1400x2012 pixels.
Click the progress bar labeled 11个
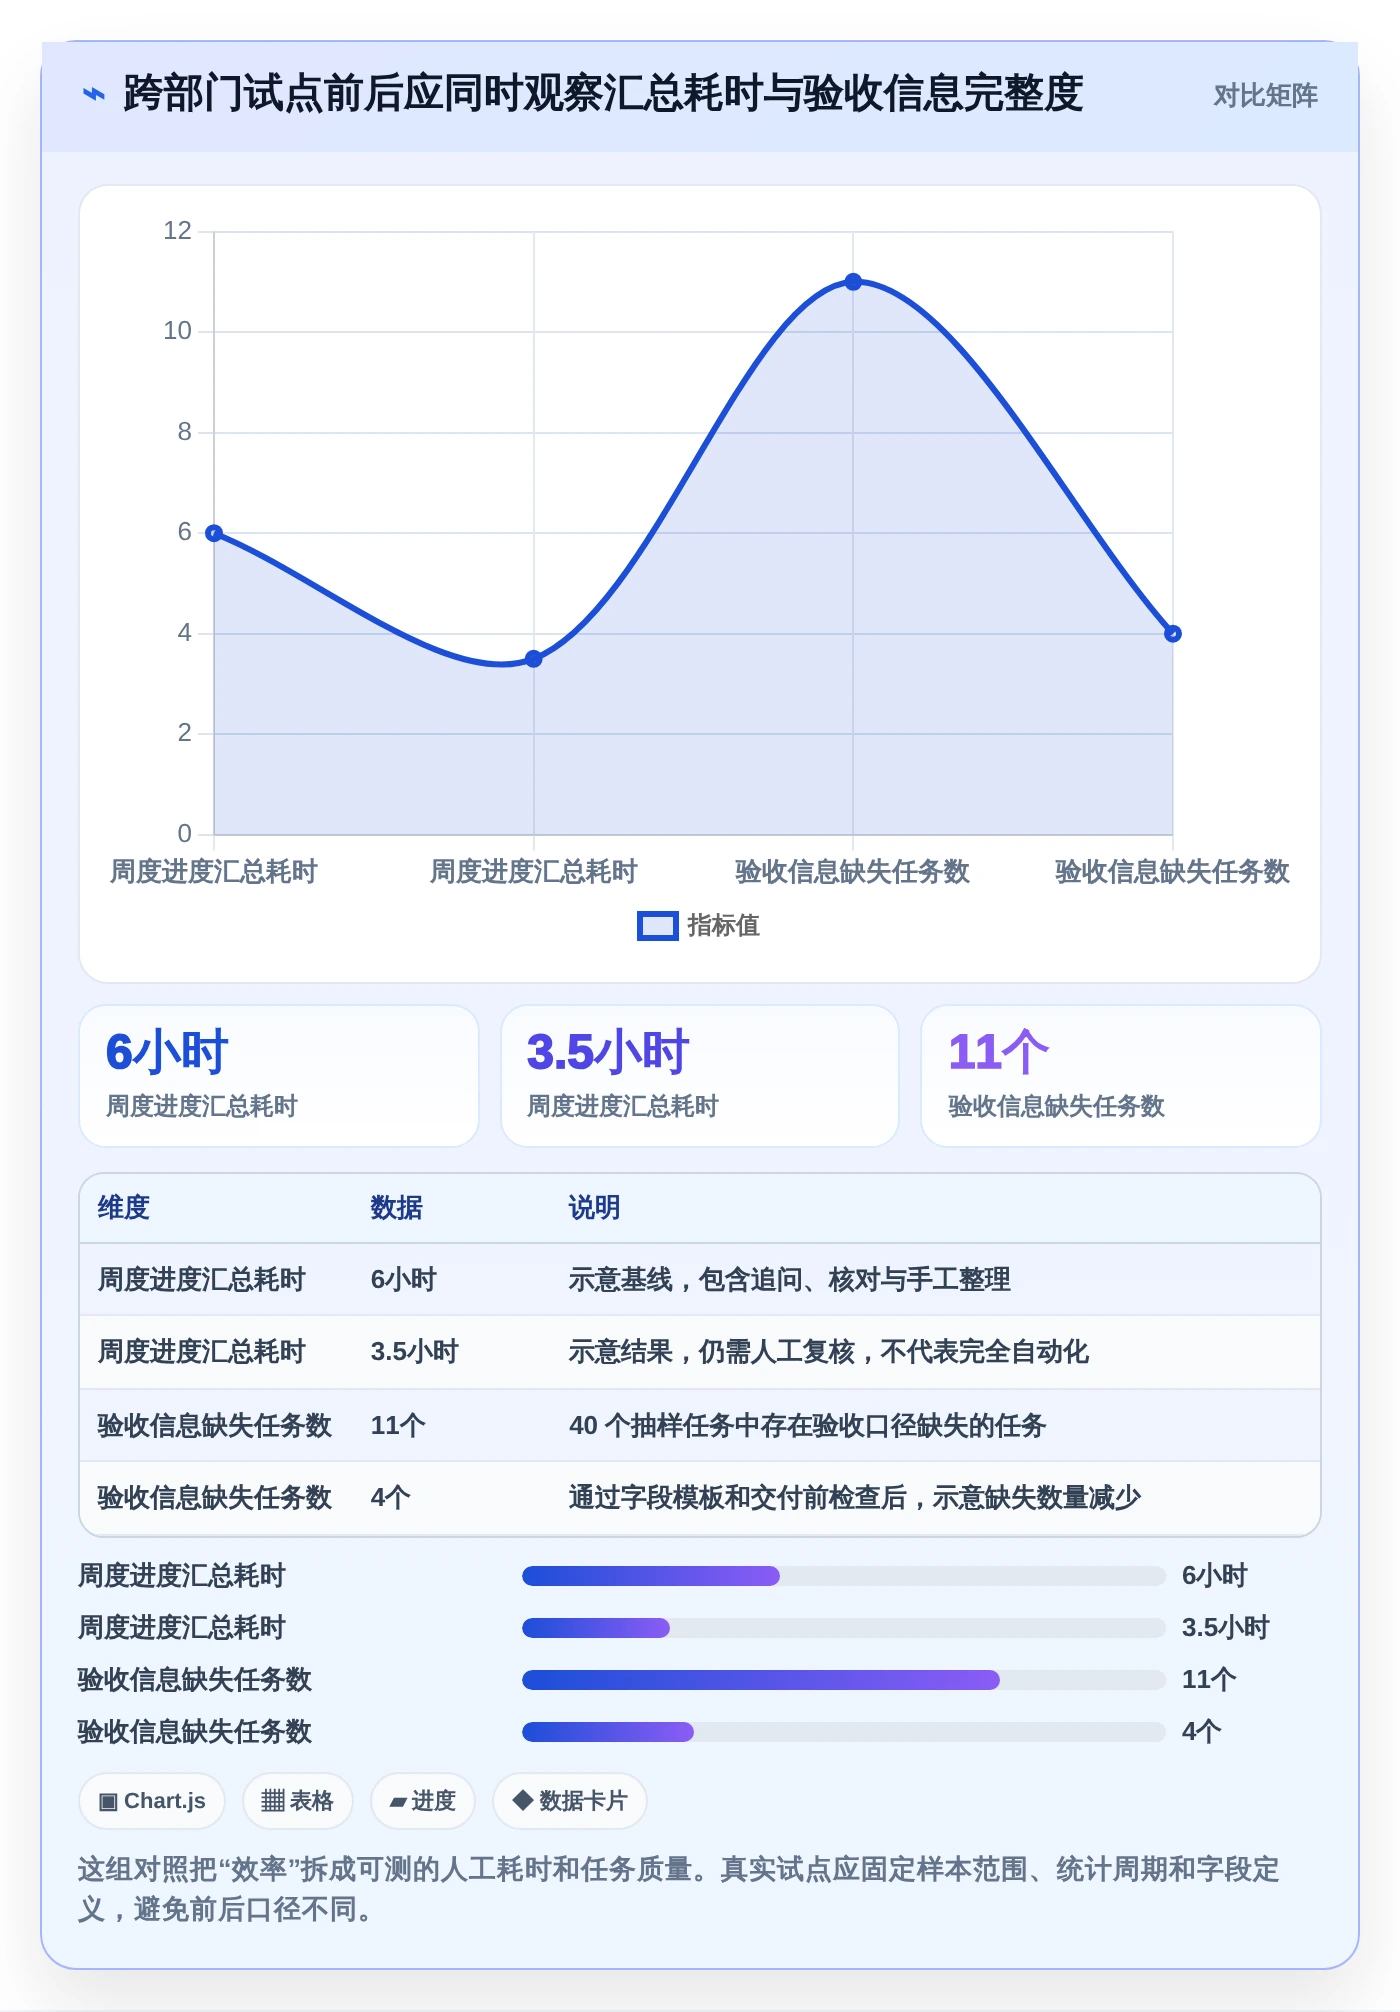tap(844, 1680)
